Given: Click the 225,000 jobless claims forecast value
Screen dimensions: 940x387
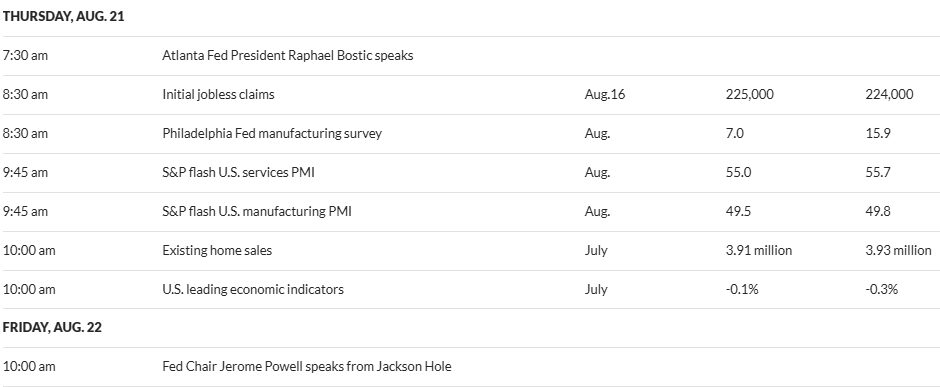Looking at the screenshot, I should tap(749, 94).
